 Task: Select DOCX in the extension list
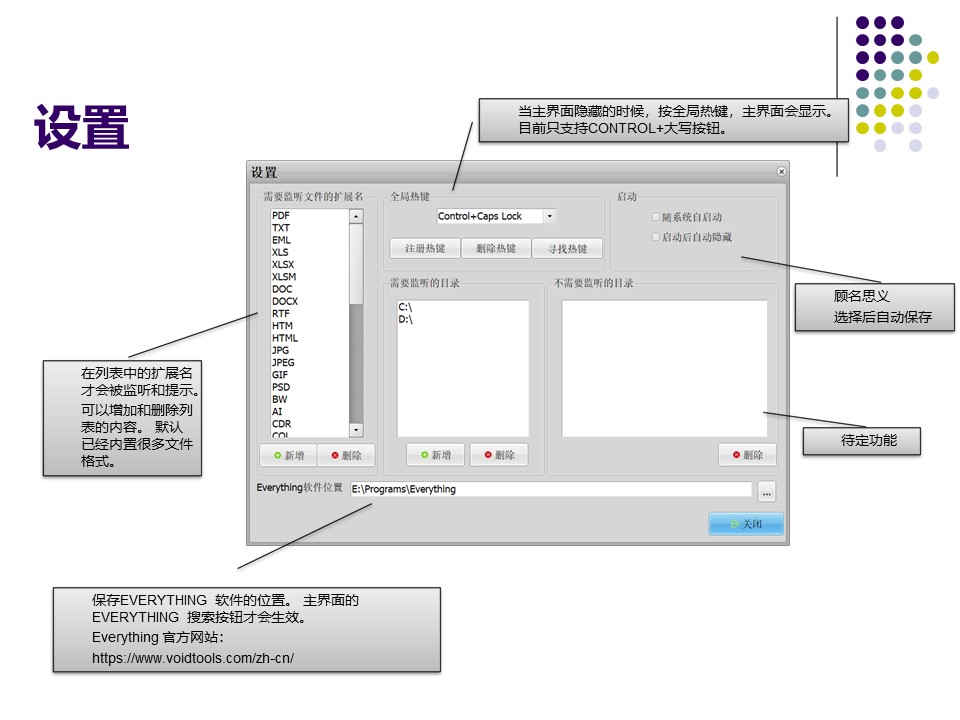(284, 301)
